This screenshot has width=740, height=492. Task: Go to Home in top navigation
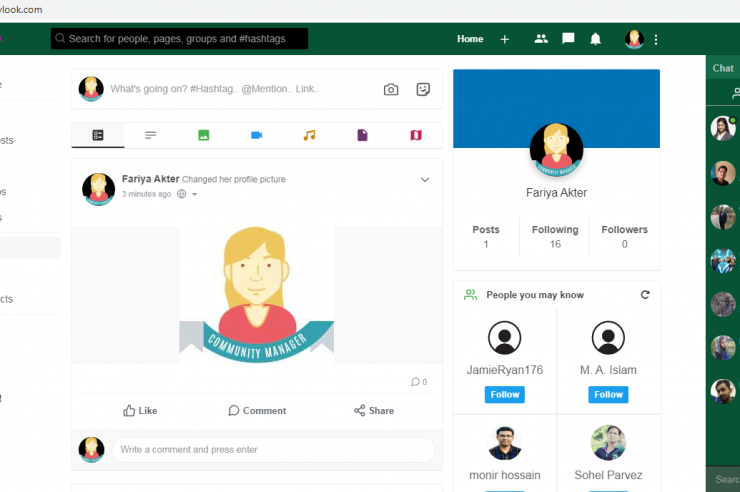(470, 39)
